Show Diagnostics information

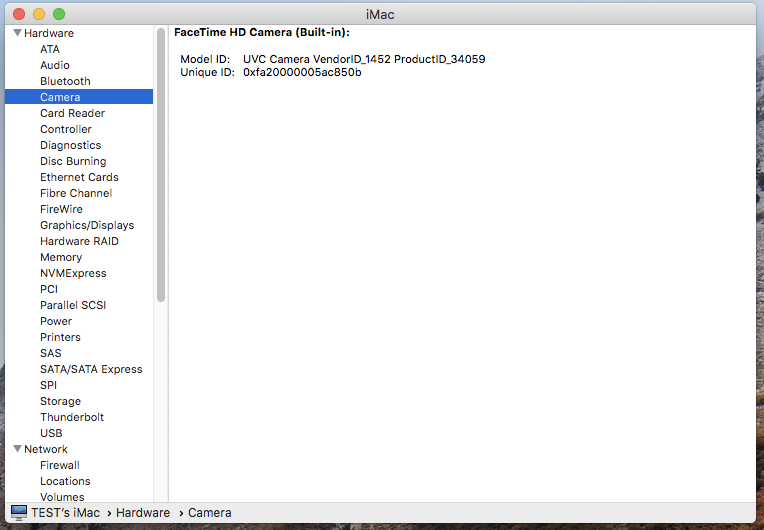[x=71, y=145]
